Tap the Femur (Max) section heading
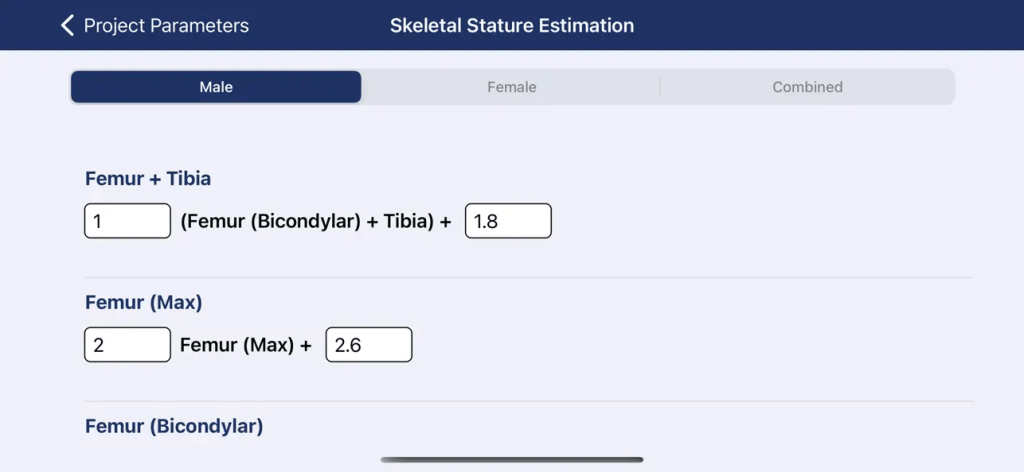 (x=144, y=302)
